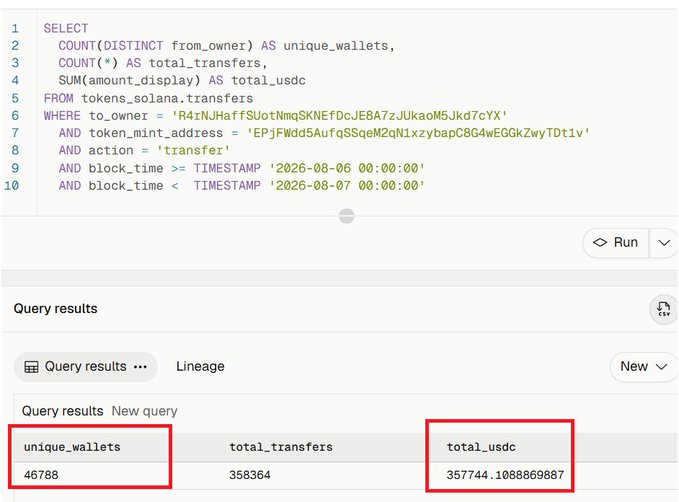Click the New query link
Viewport: 679px width, 502px height.
click(x=144, y=411)
